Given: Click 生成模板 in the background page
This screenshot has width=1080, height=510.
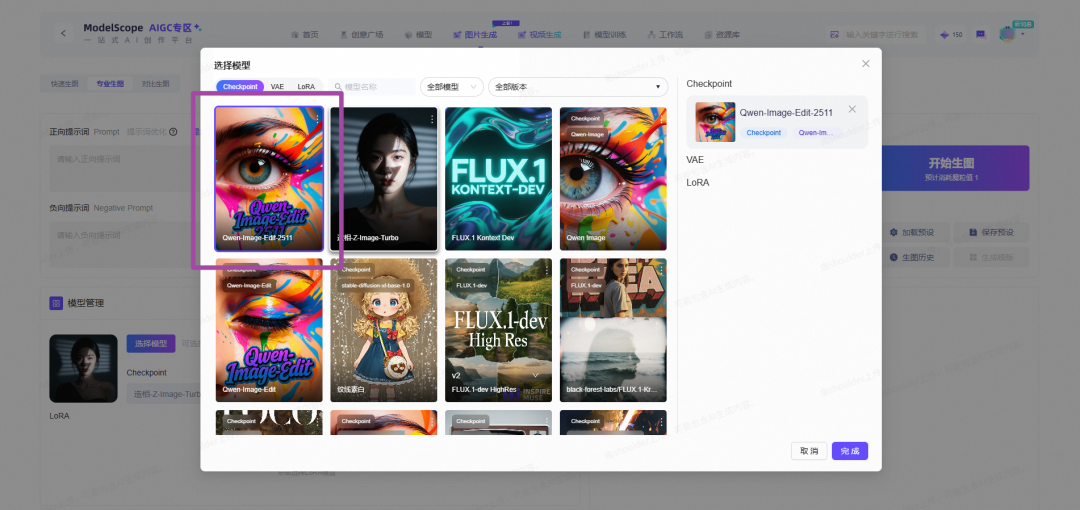Looking at the screenshot, I should click(991, 257).
